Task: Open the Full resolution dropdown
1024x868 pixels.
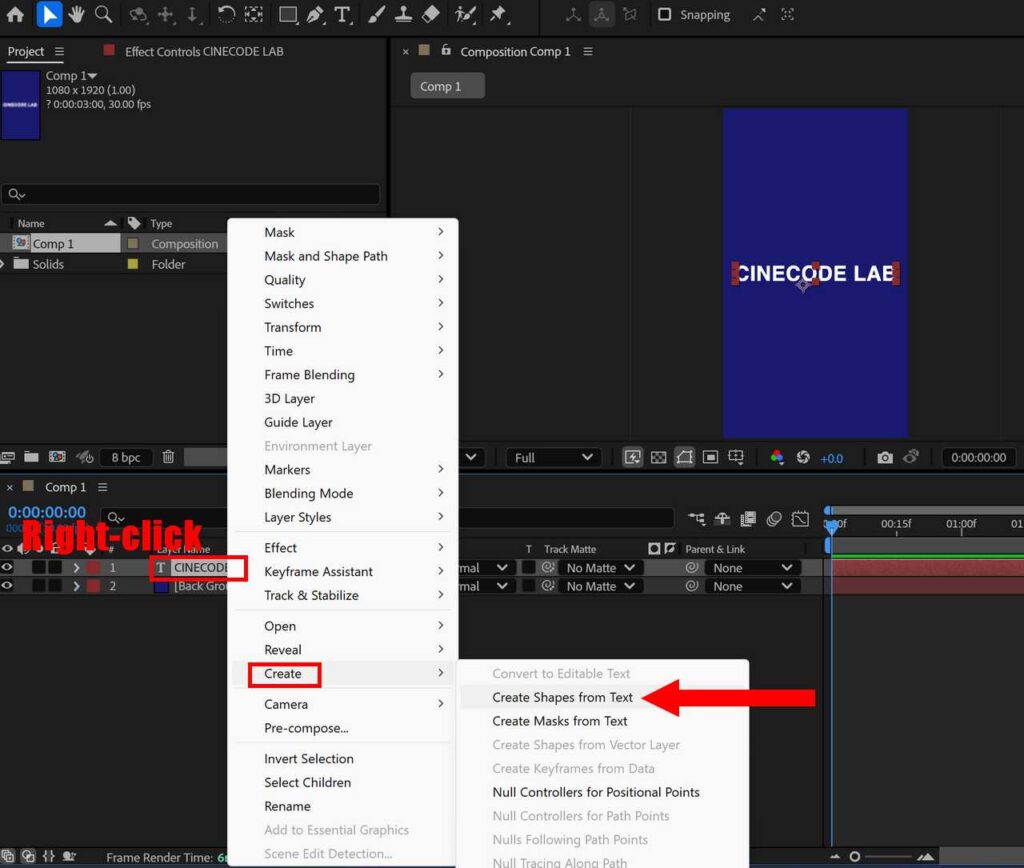Action: click(x=553, y=457)
